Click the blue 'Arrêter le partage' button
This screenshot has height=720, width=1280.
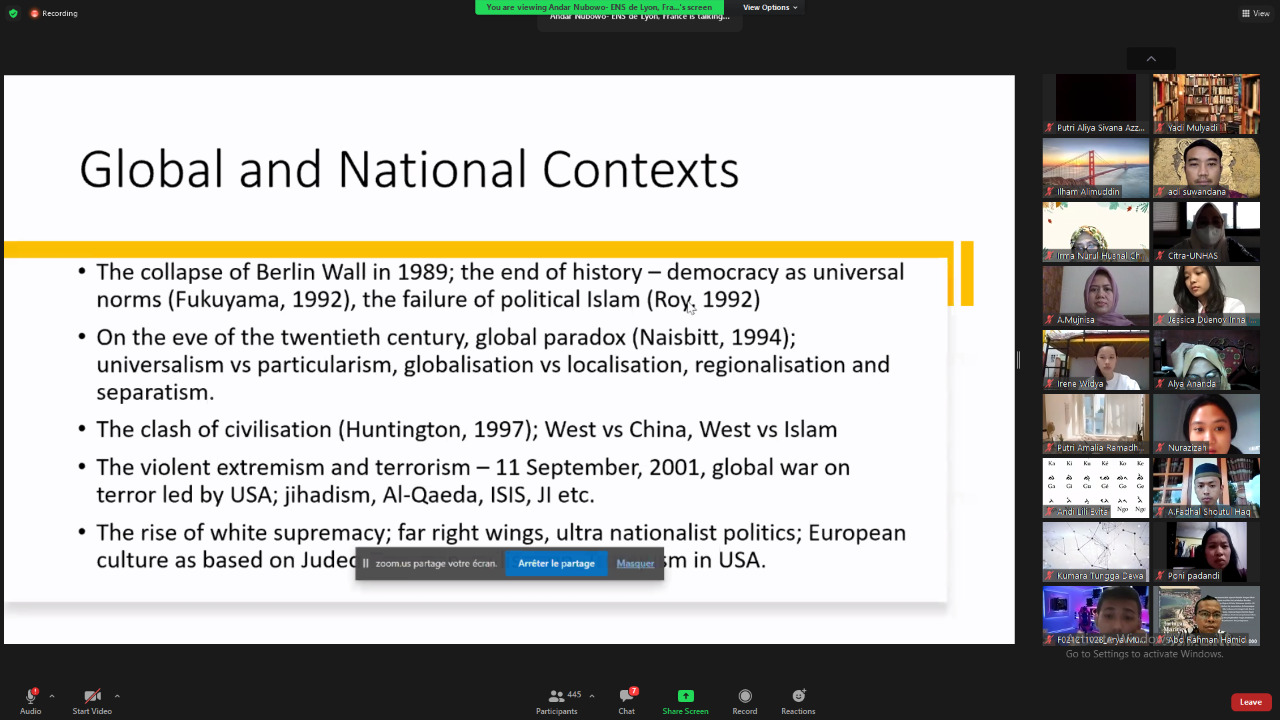pyautogui.click(x=556, y=563)
